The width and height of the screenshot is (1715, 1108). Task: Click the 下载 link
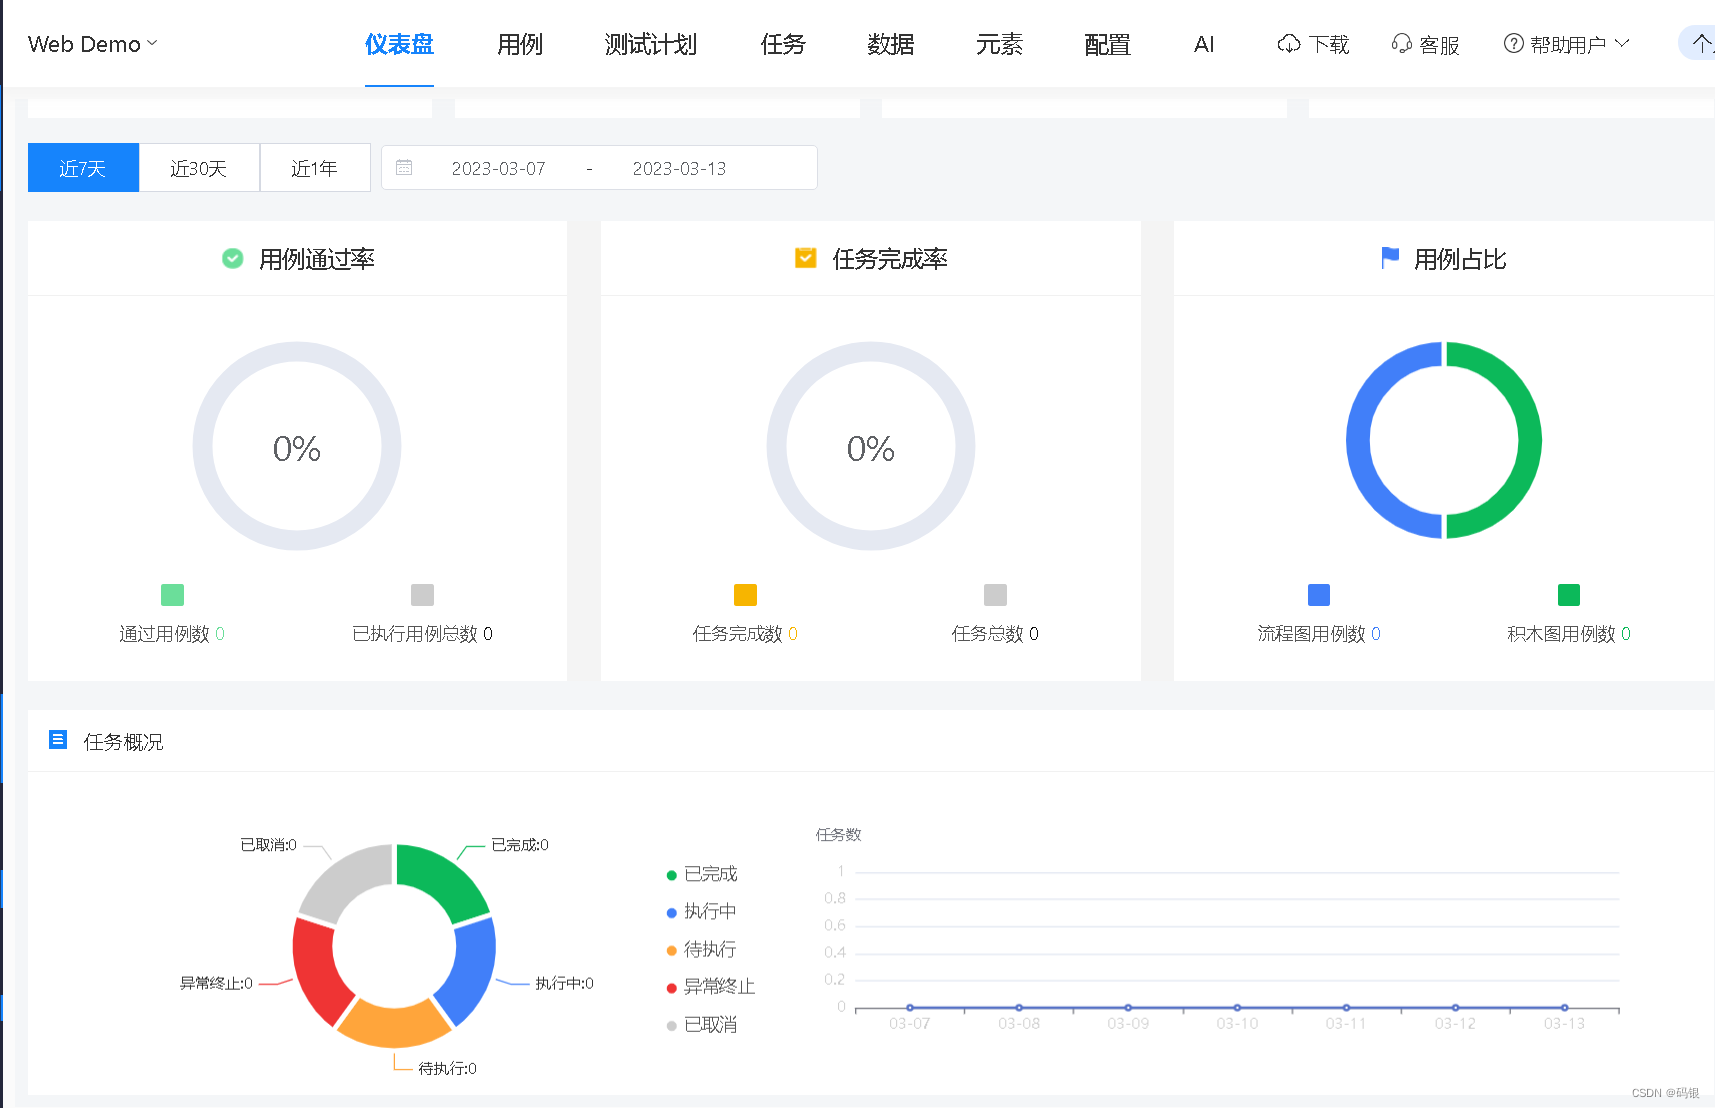(1329, 44)
